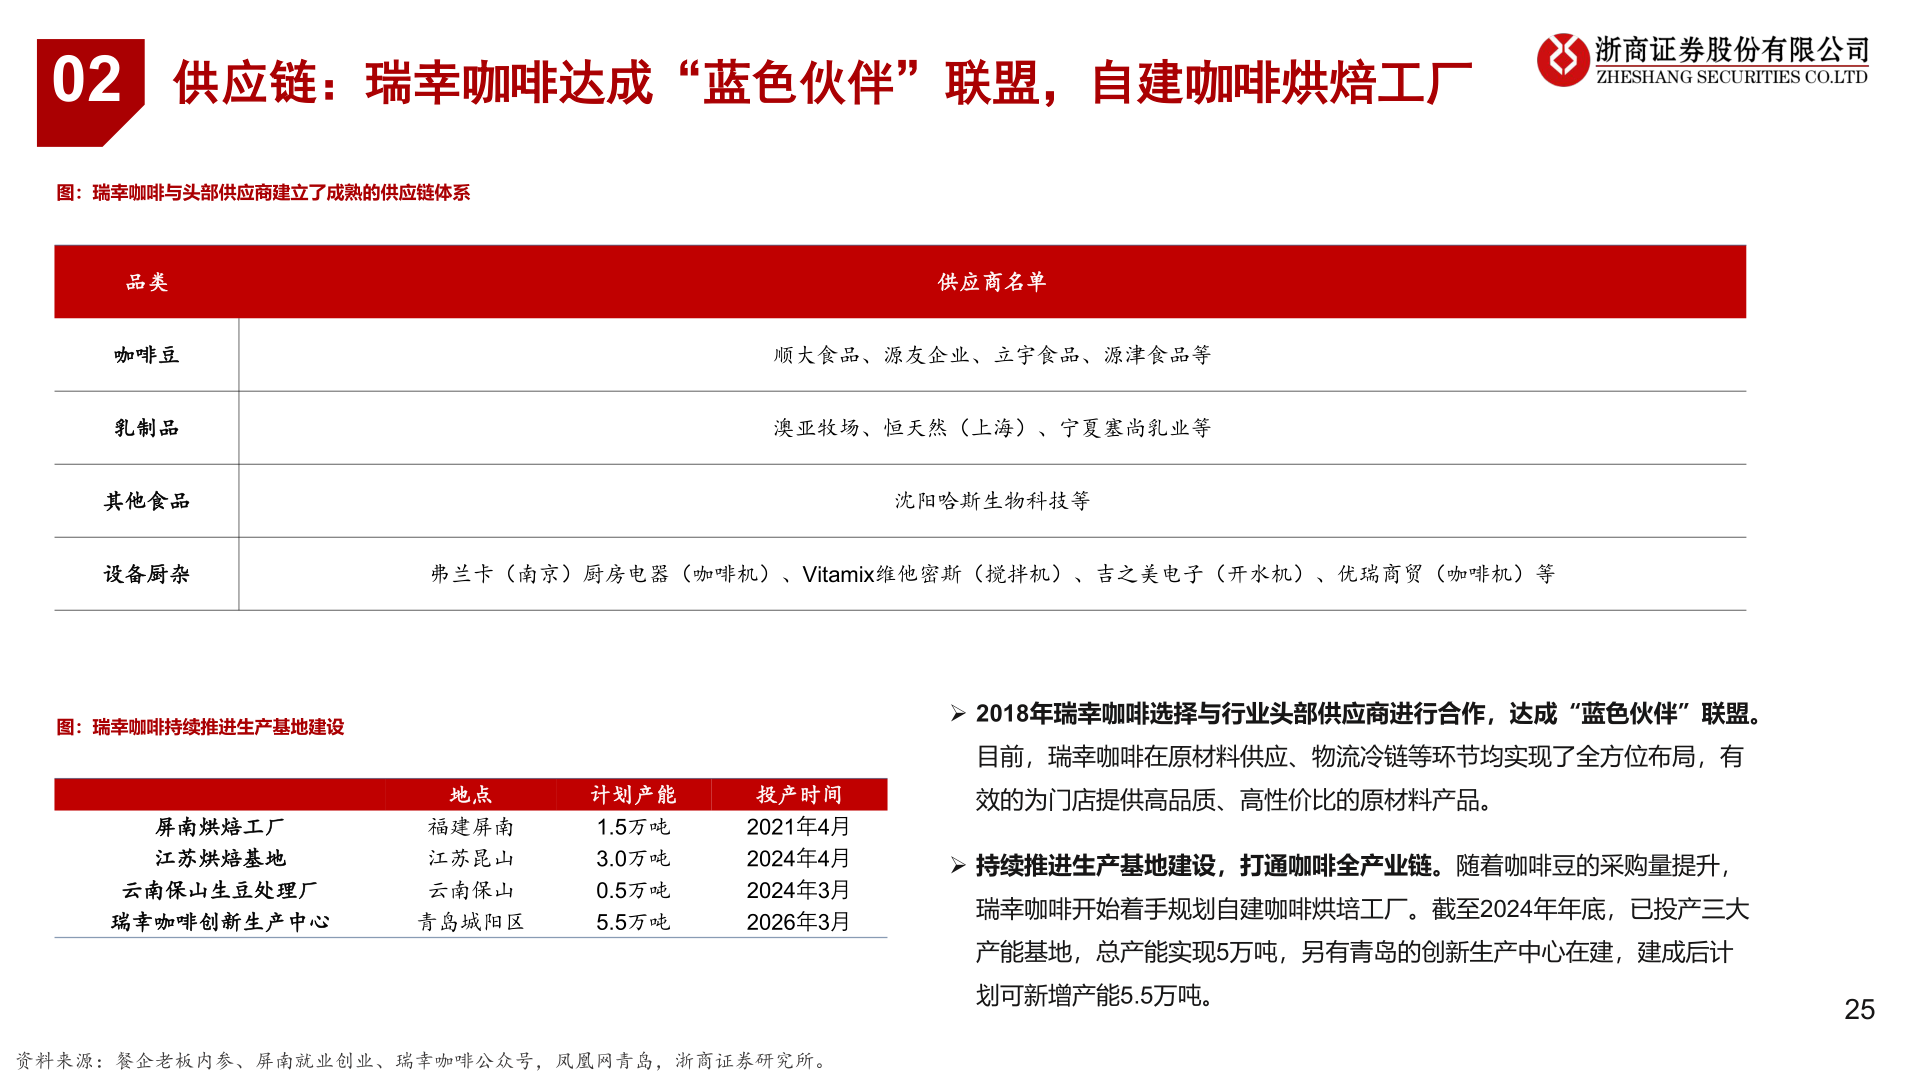Viewport: 1920px width, 1080px height.
Task: Click the supplier list starting "弗兰卡（南京）厨房电器"
Action: 992,574
